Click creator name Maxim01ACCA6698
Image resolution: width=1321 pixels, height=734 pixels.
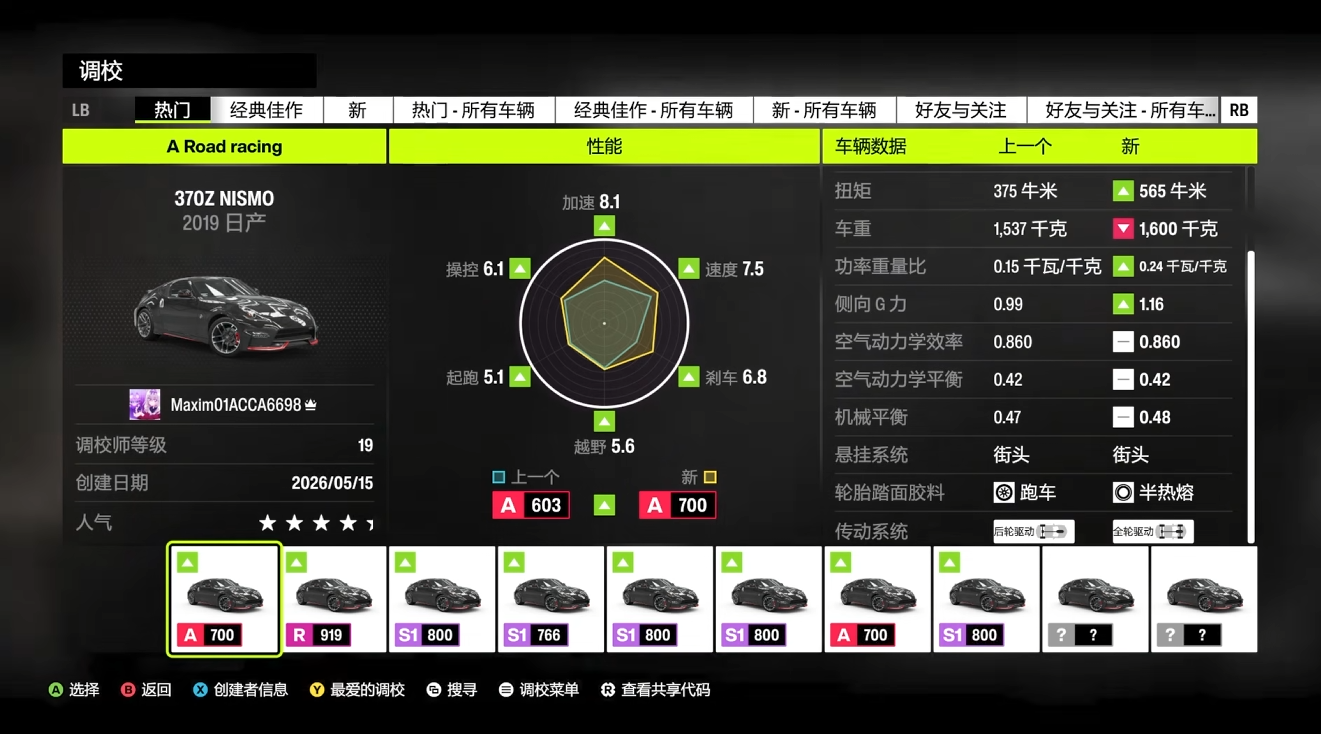coord(236,405)
